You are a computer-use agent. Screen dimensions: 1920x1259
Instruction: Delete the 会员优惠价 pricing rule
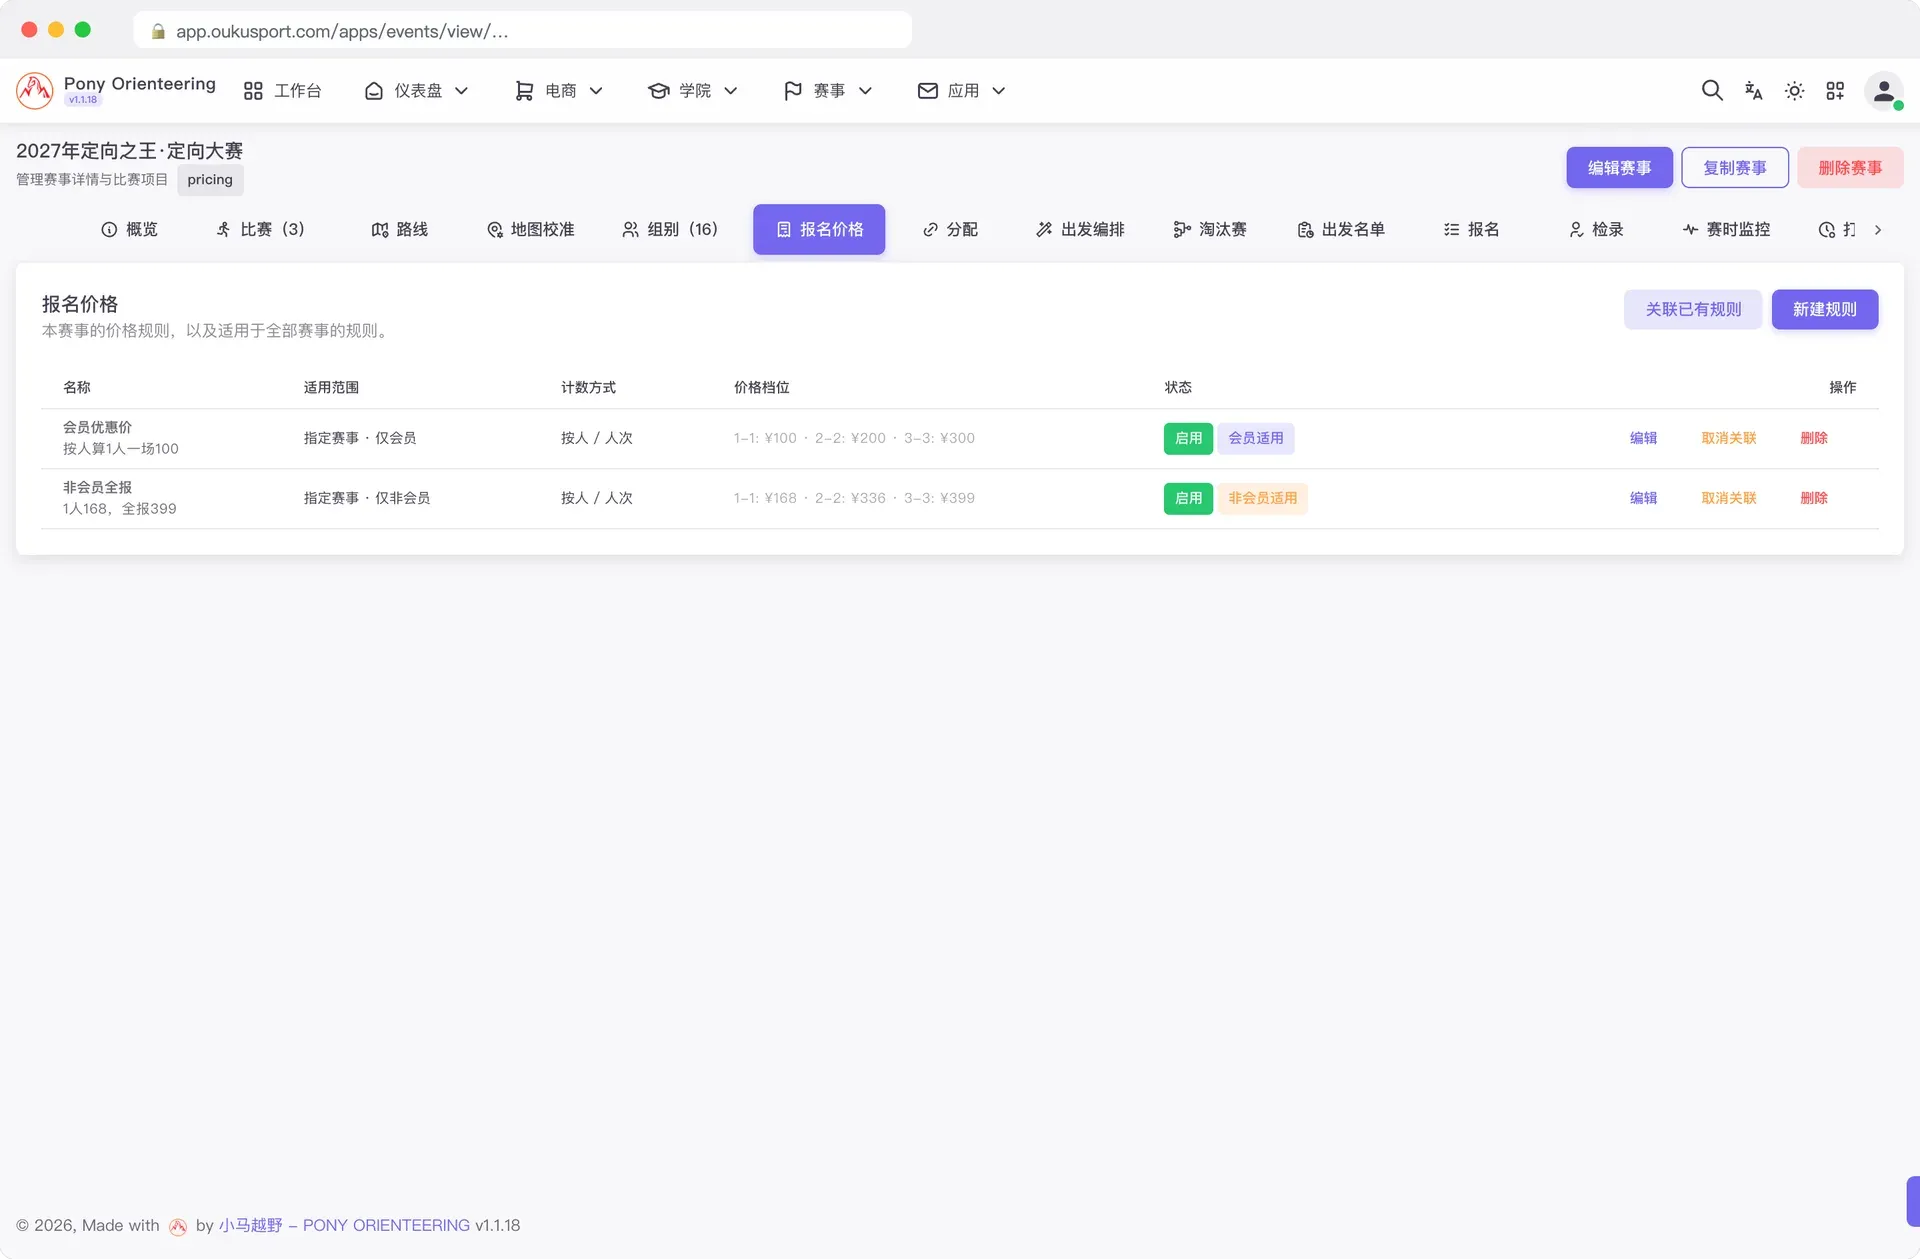pos(1814,439)
